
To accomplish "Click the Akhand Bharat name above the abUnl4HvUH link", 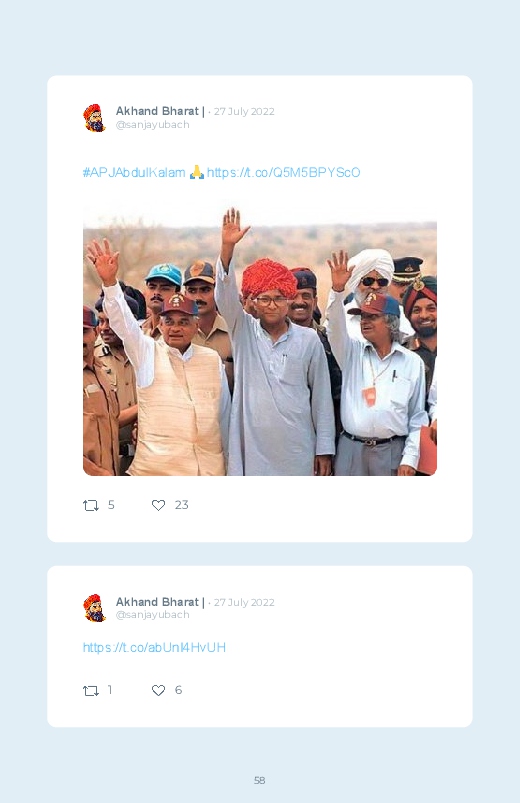I will [x=157, y=602].
